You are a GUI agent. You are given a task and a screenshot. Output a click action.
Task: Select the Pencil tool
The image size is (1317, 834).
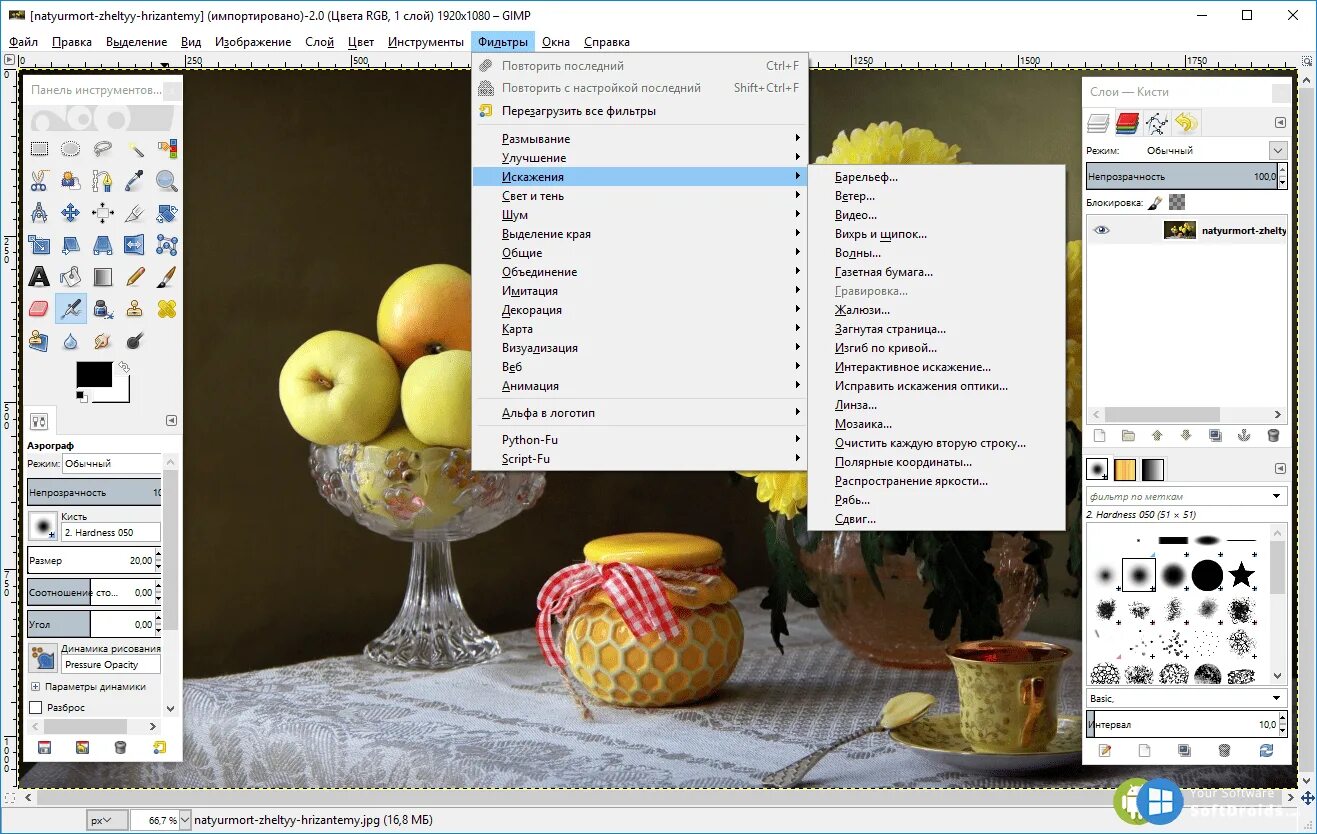[x=135, y=277]
